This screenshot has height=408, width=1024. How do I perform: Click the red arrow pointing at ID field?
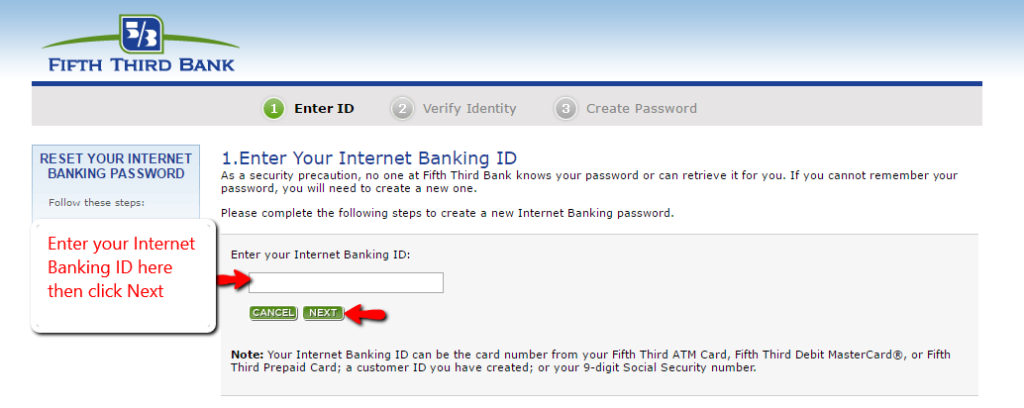tap(233, 281)
